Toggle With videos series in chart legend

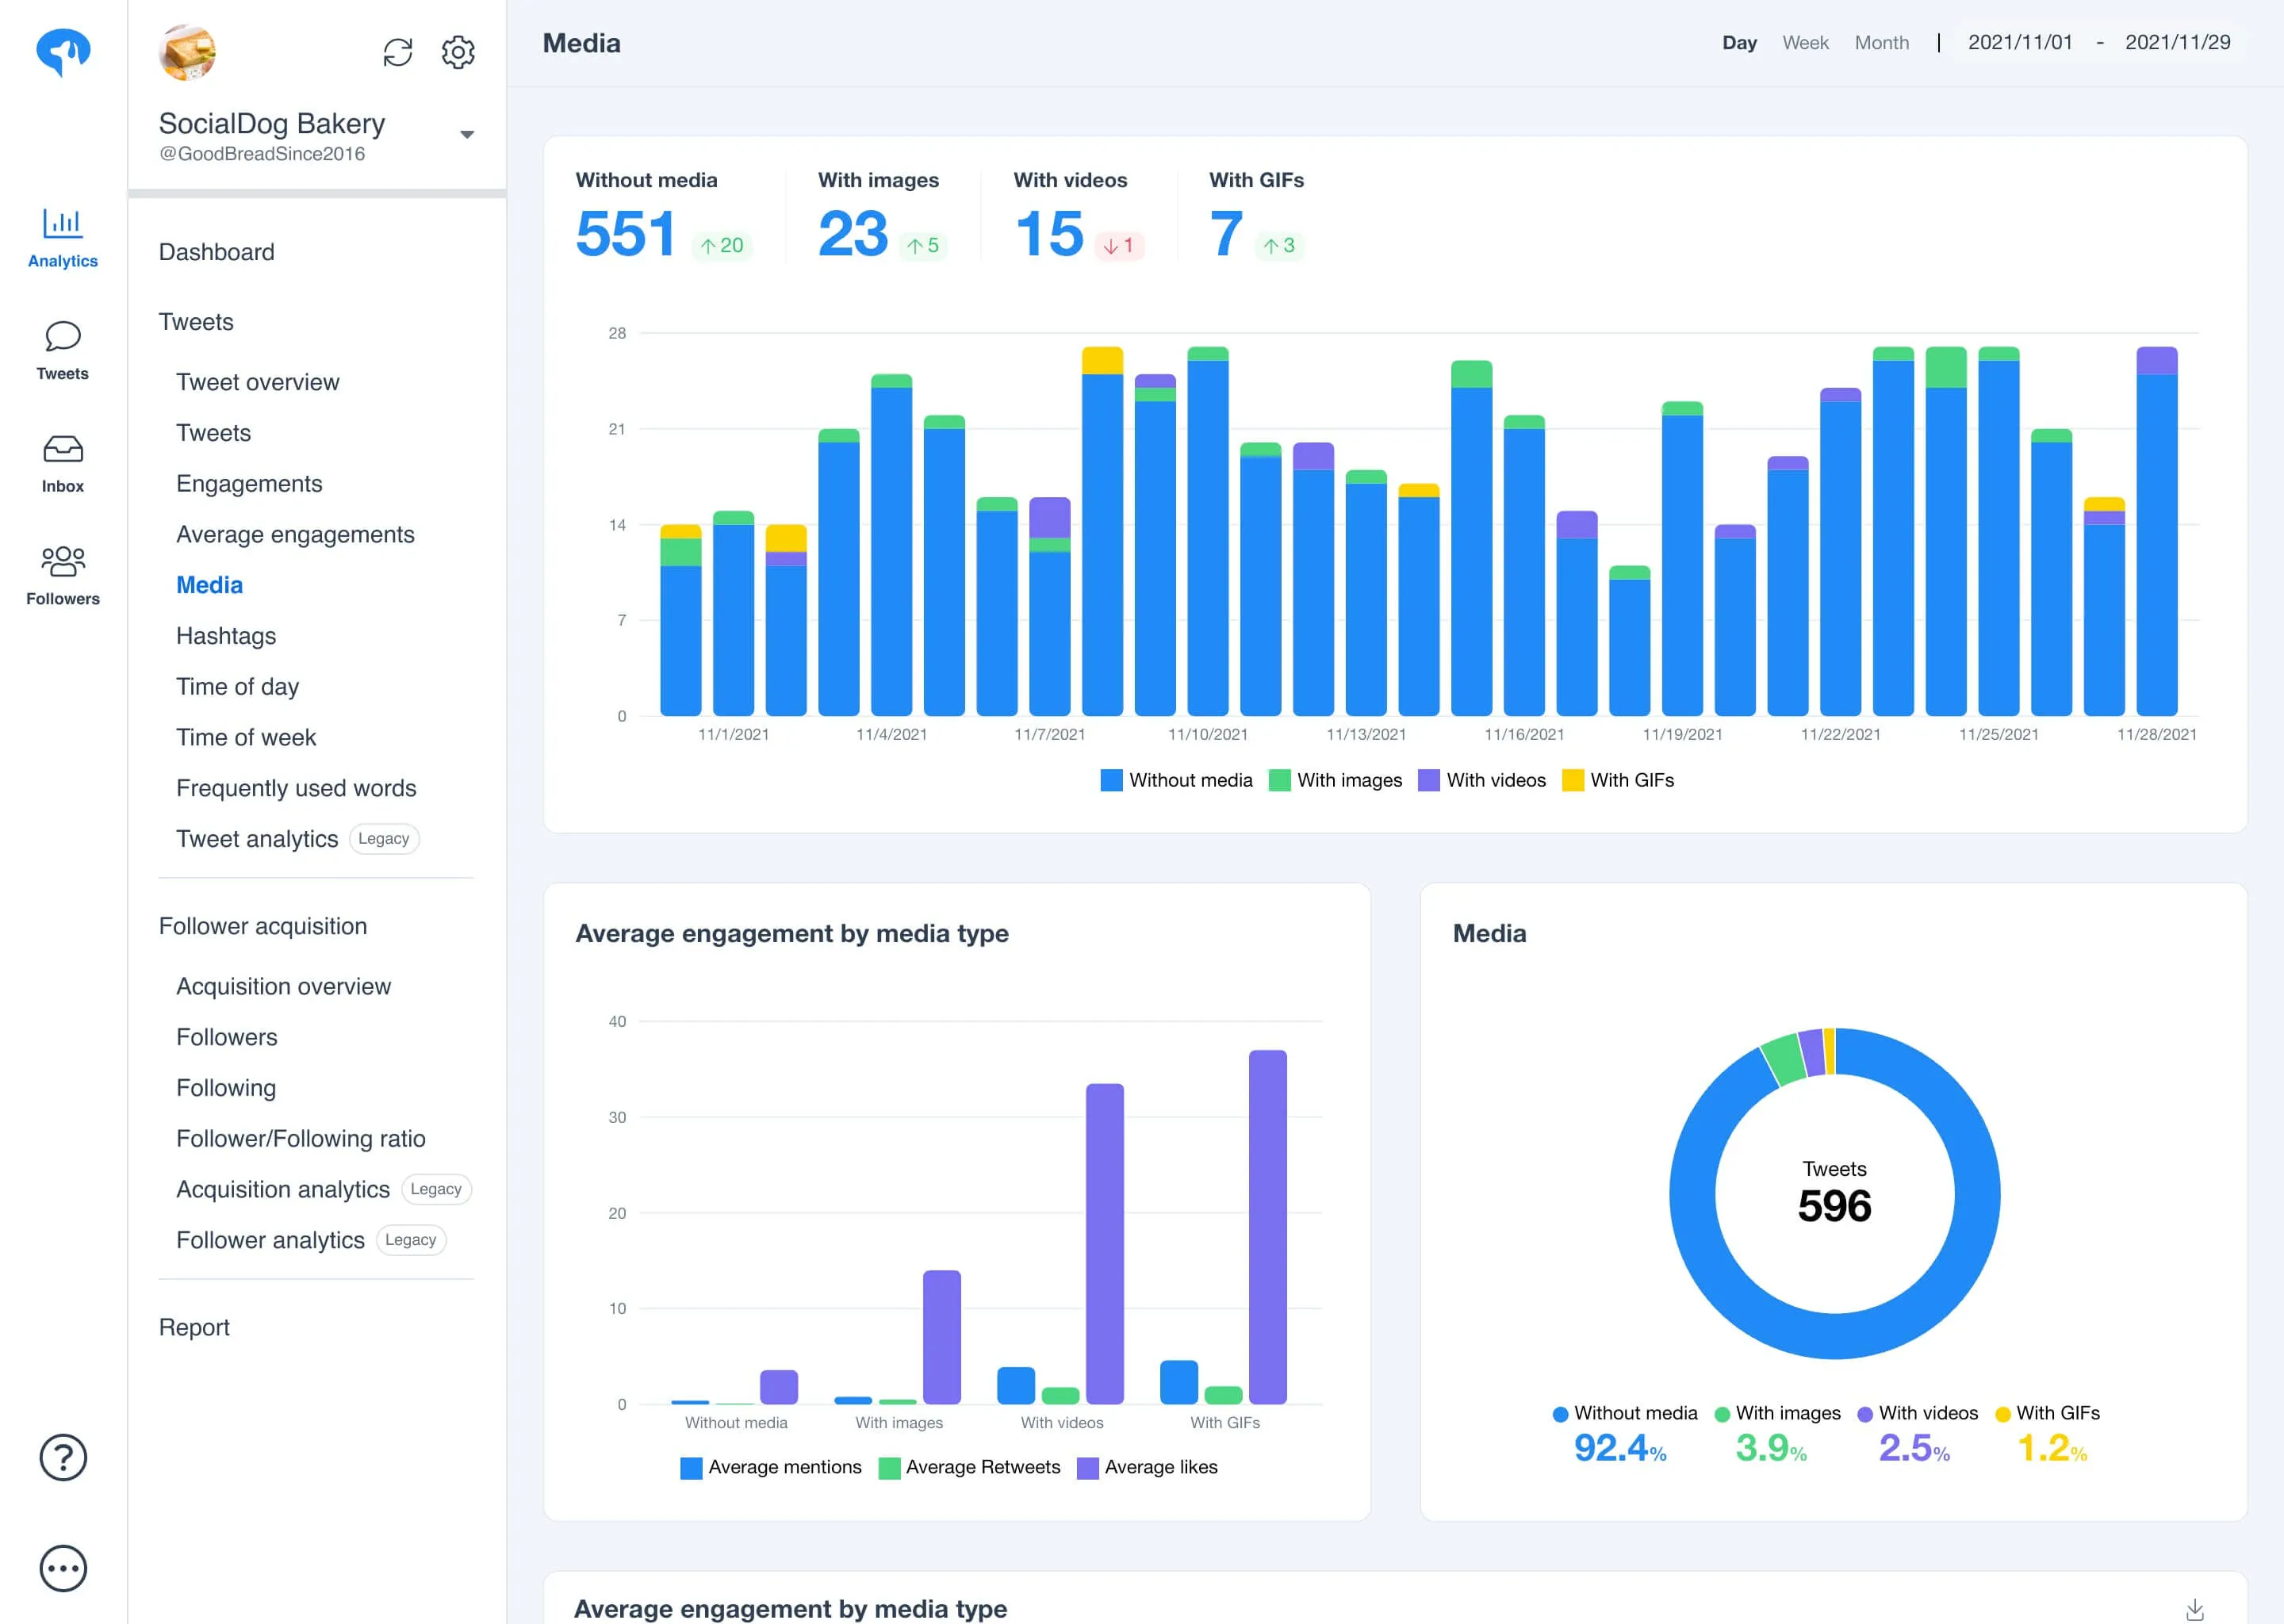pyautogui.click(x=1482, y=780)
